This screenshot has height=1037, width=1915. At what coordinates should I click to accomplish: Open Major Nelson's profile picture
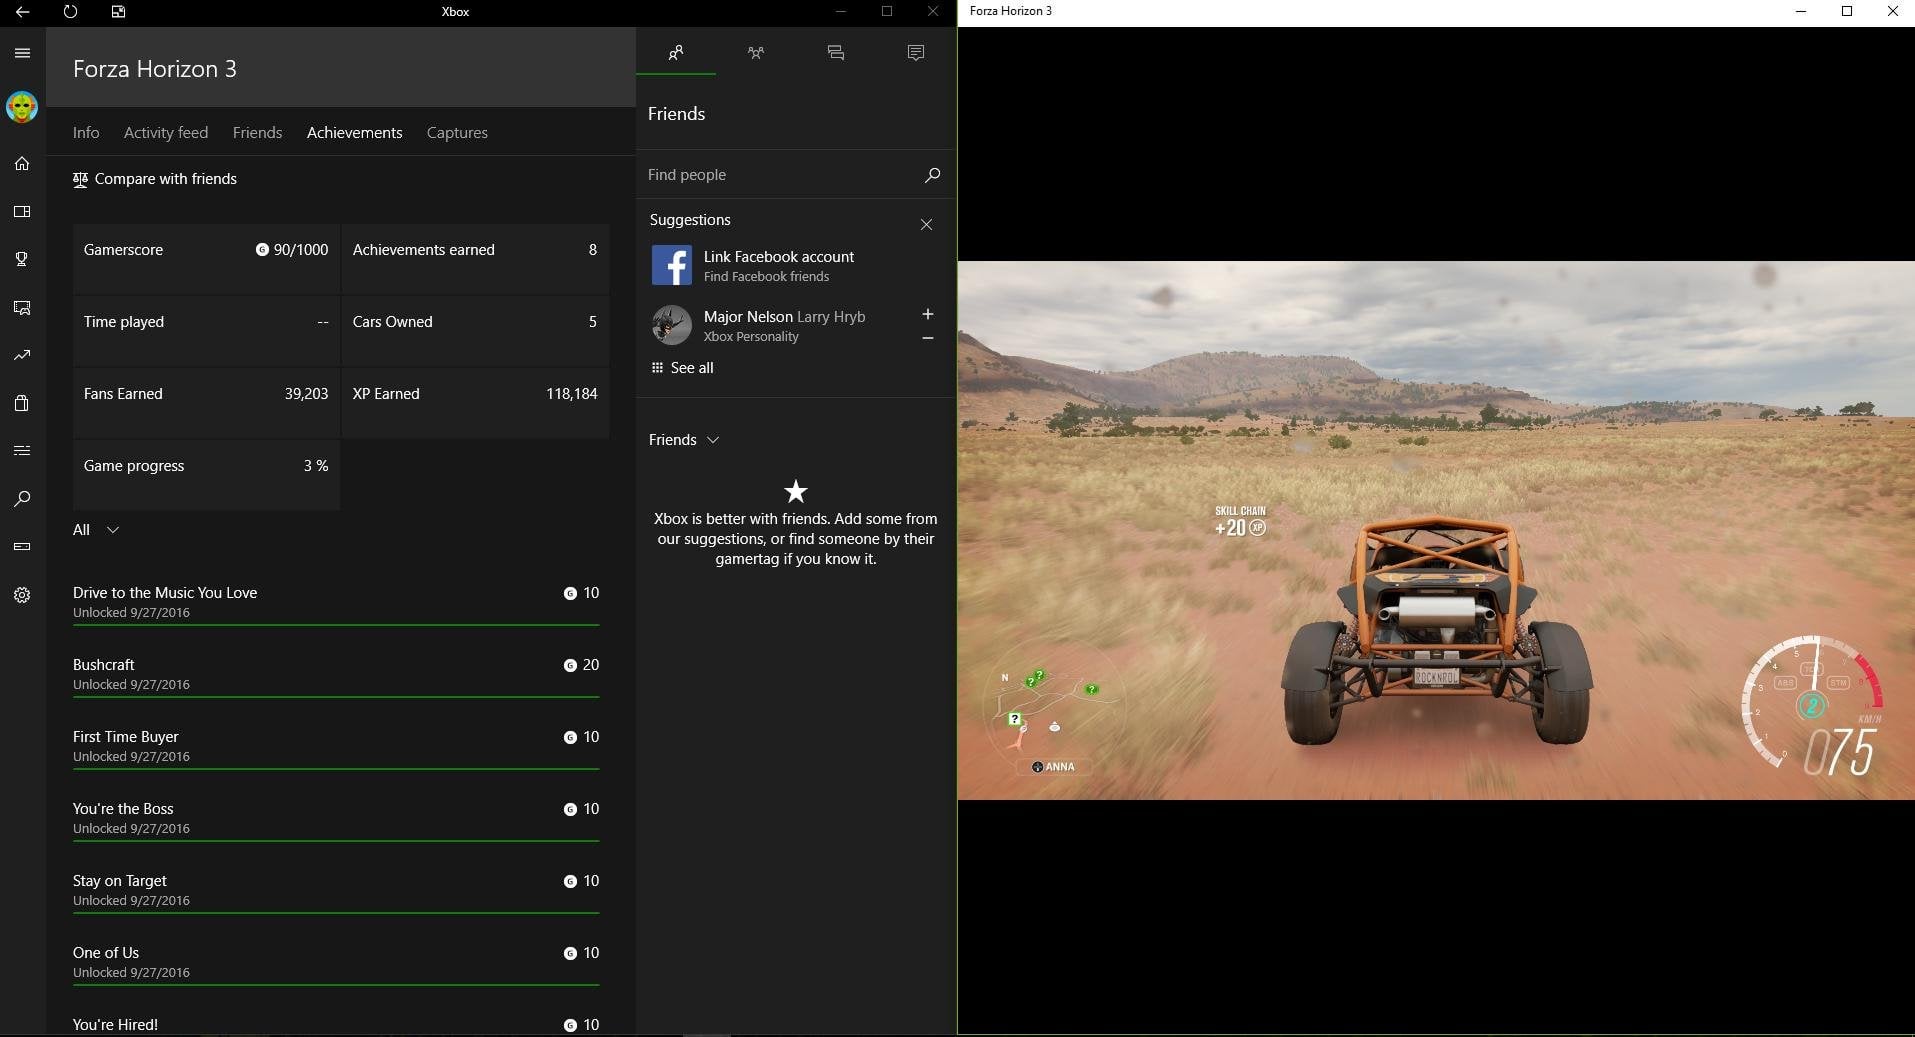click(672, 326)
